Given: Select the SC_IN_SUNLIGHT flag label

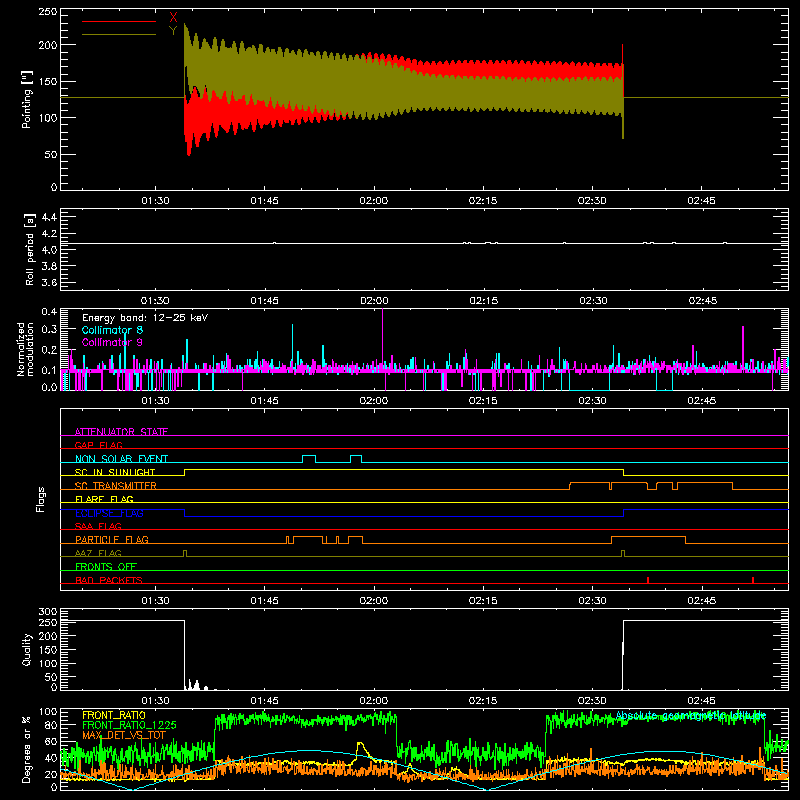Looking at the screenshot, I should (x=115, y=472).
